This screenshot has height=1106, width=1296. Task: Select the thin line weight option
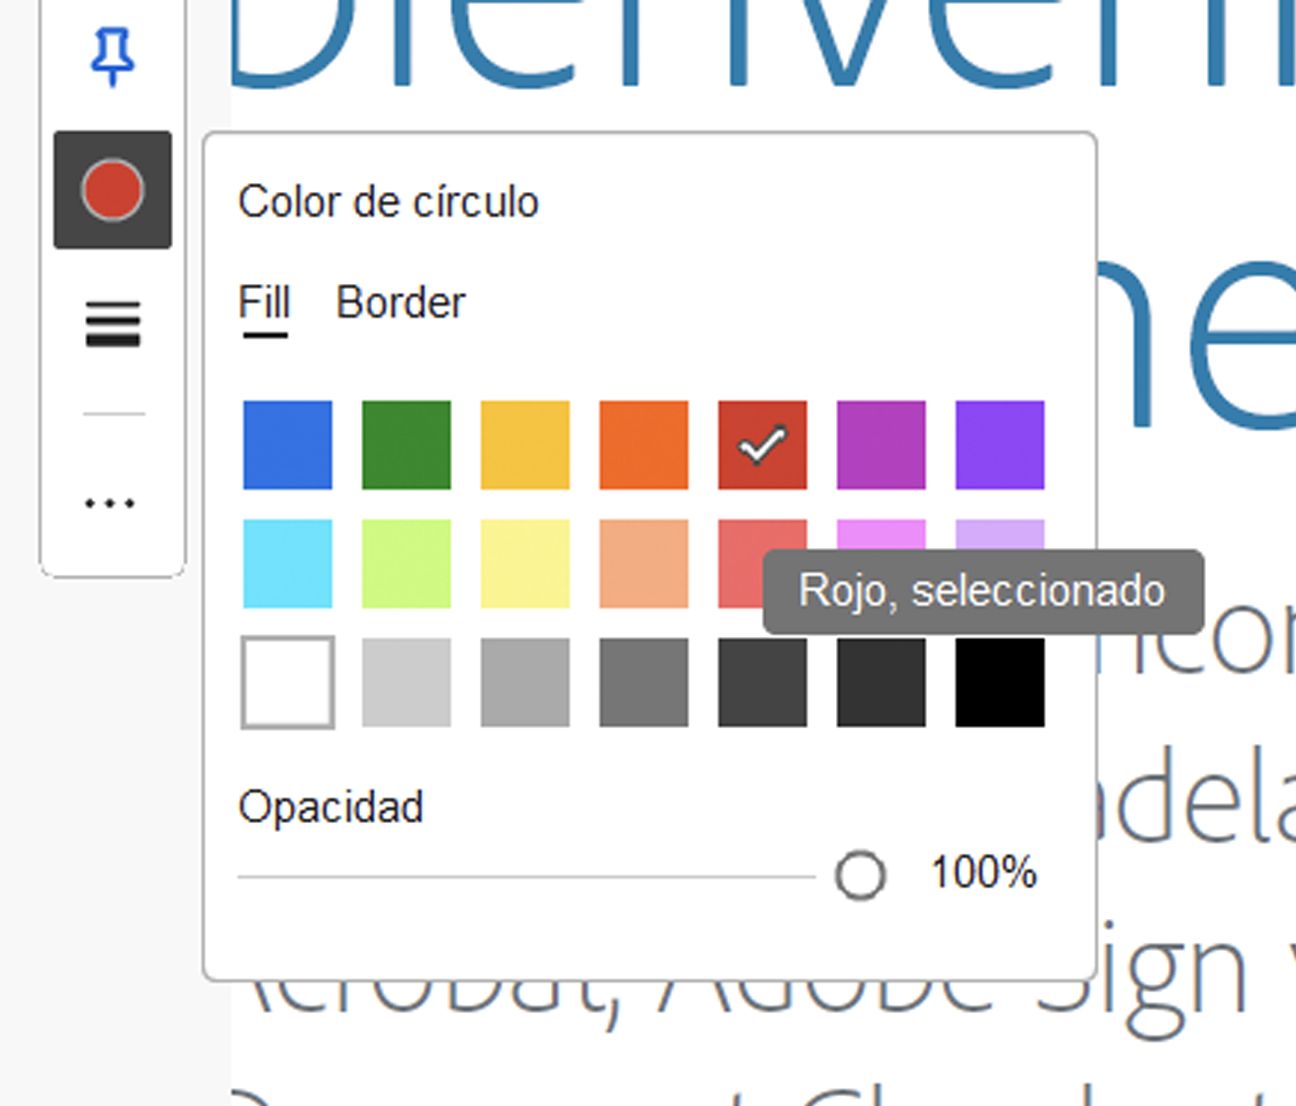pos(113,416)
